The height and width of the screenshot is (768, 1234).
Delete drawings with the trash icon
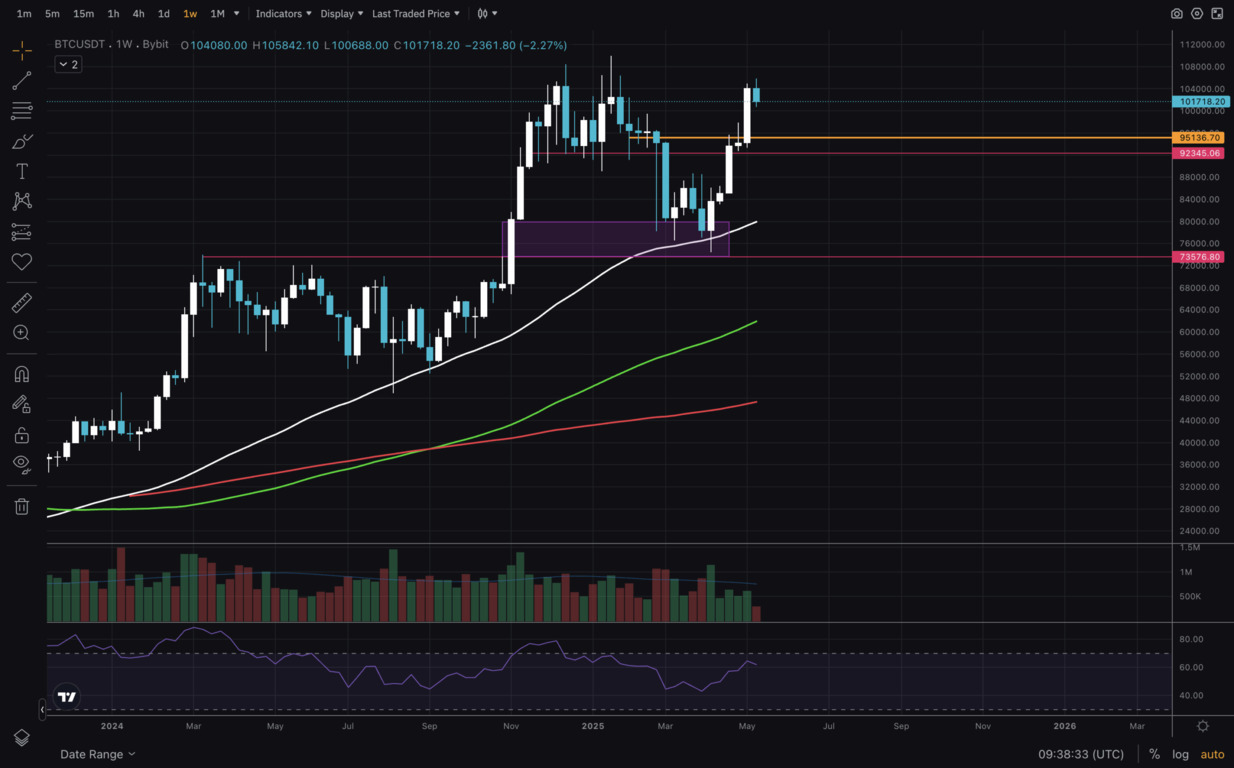(22, 506)
